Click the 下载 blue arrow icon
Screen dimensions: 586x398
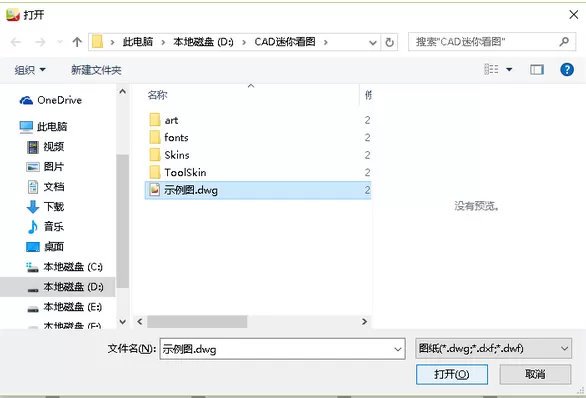tap(33, 207)
